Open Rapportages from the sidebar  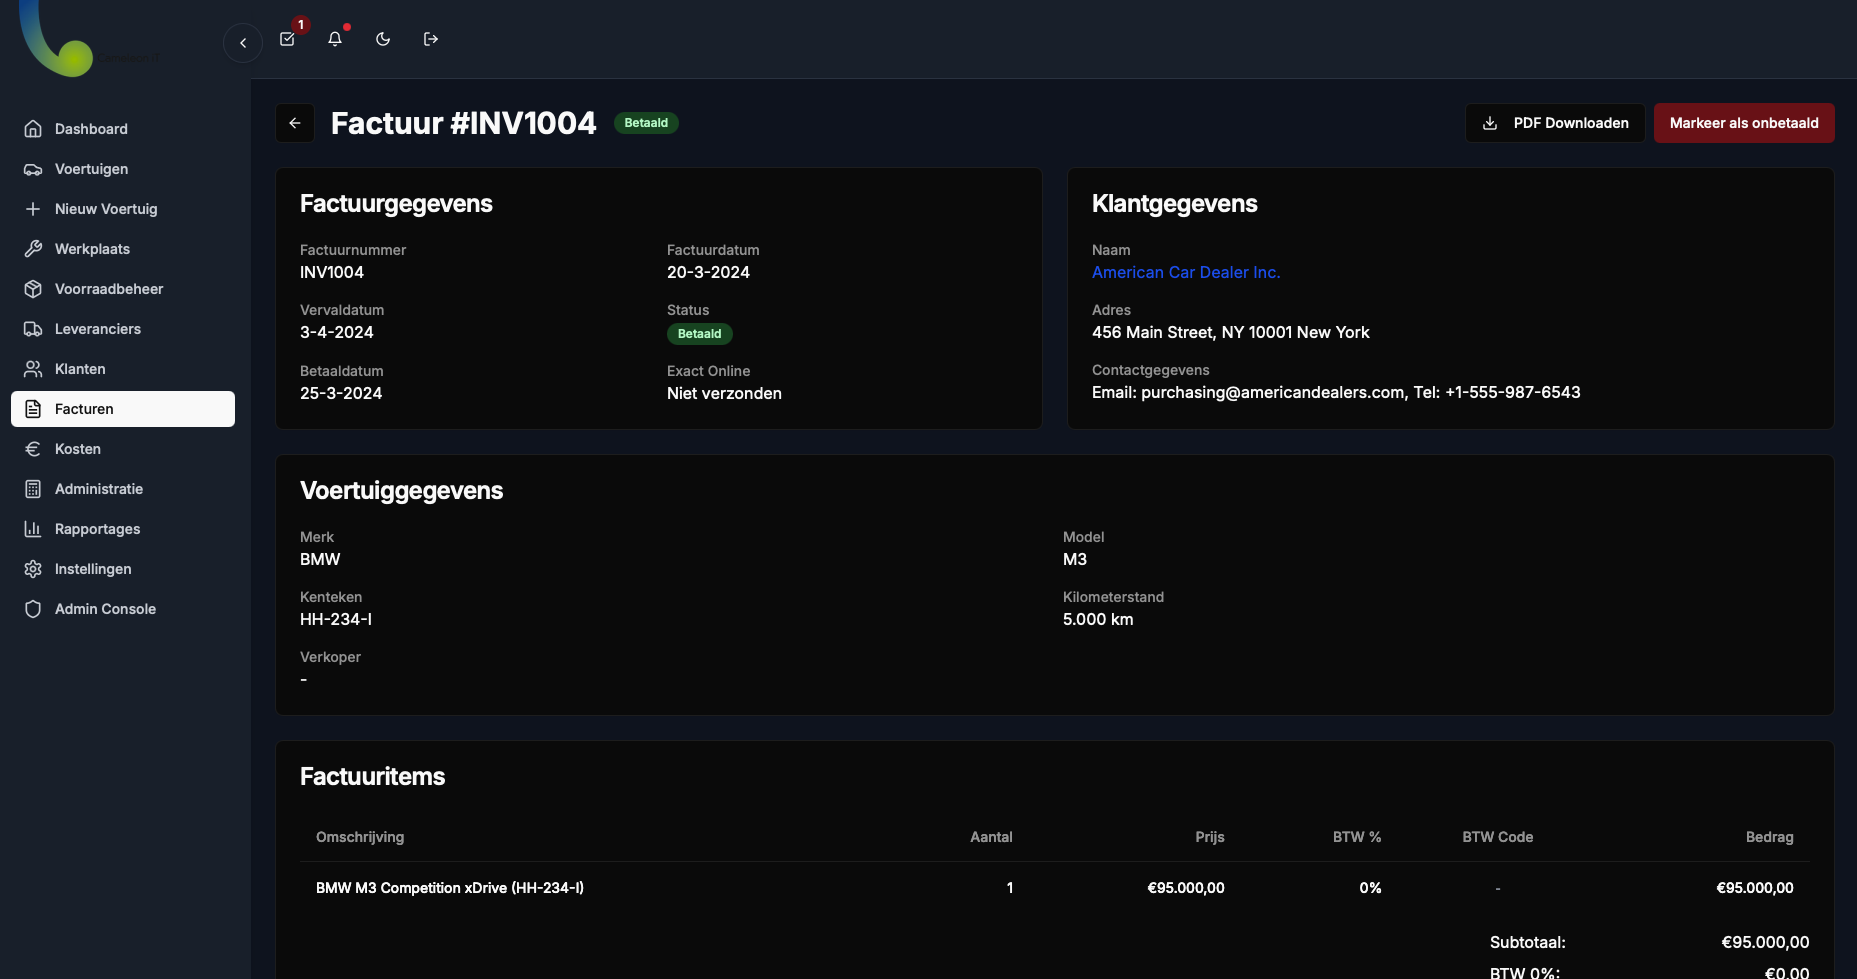(97, 529)
